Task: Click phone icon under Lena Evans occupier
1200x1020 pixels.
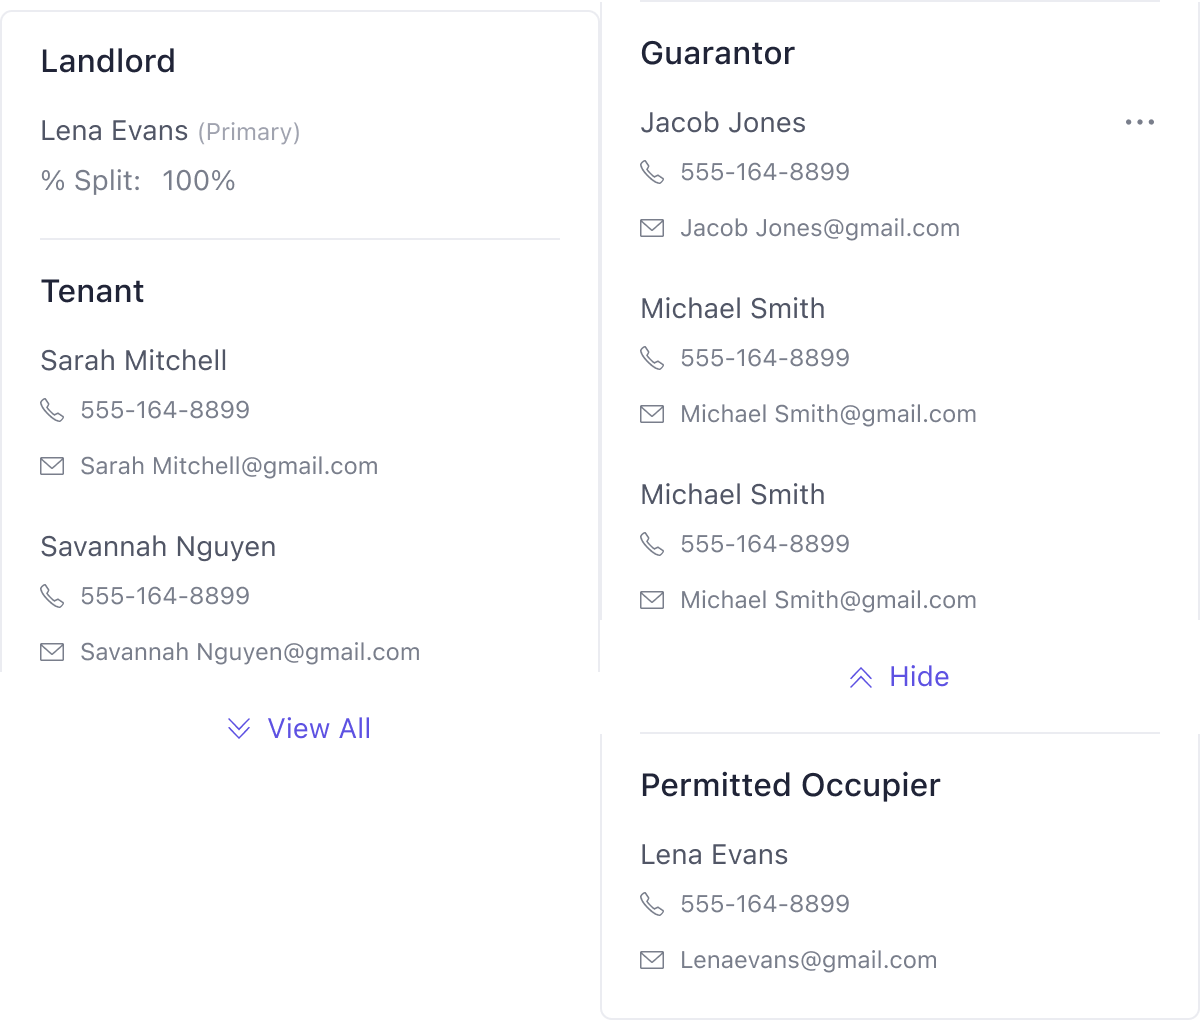Action: pos(652,904)
